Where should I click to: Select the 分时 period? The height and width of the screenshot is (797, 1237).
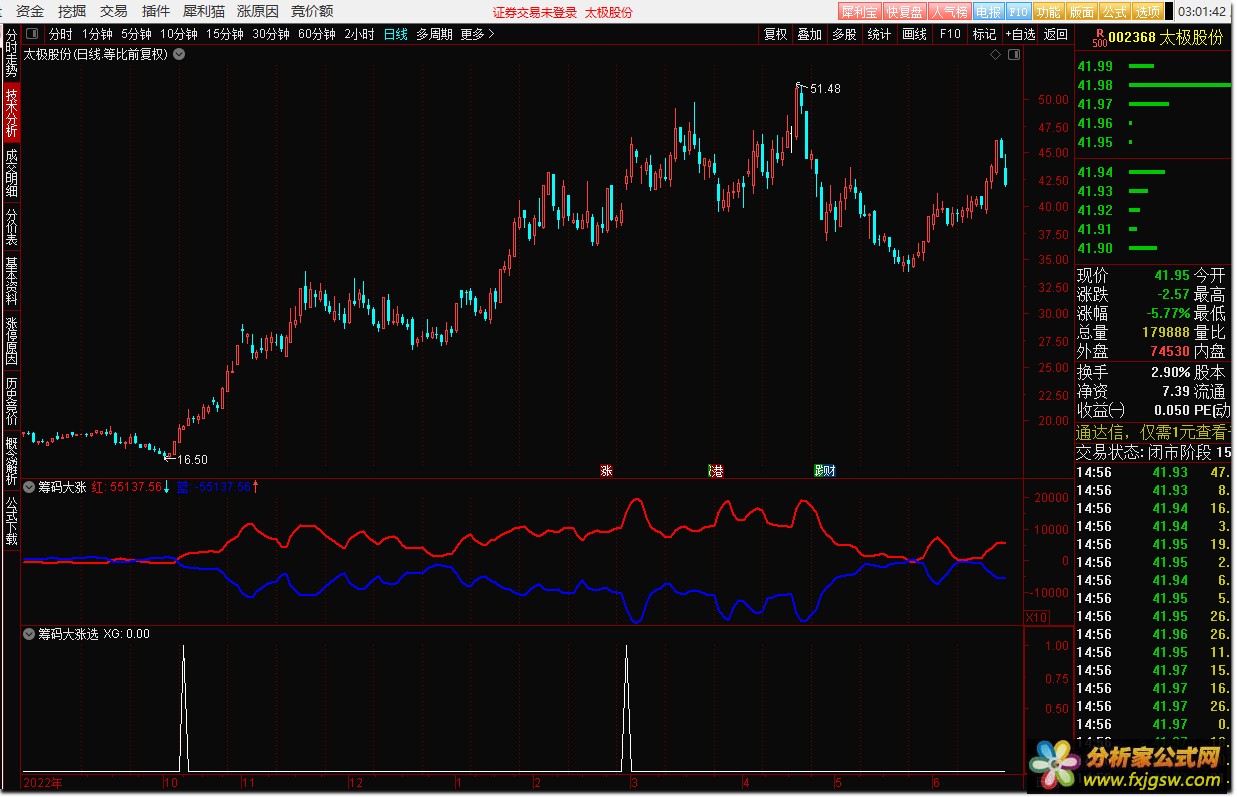pos(61,34)
